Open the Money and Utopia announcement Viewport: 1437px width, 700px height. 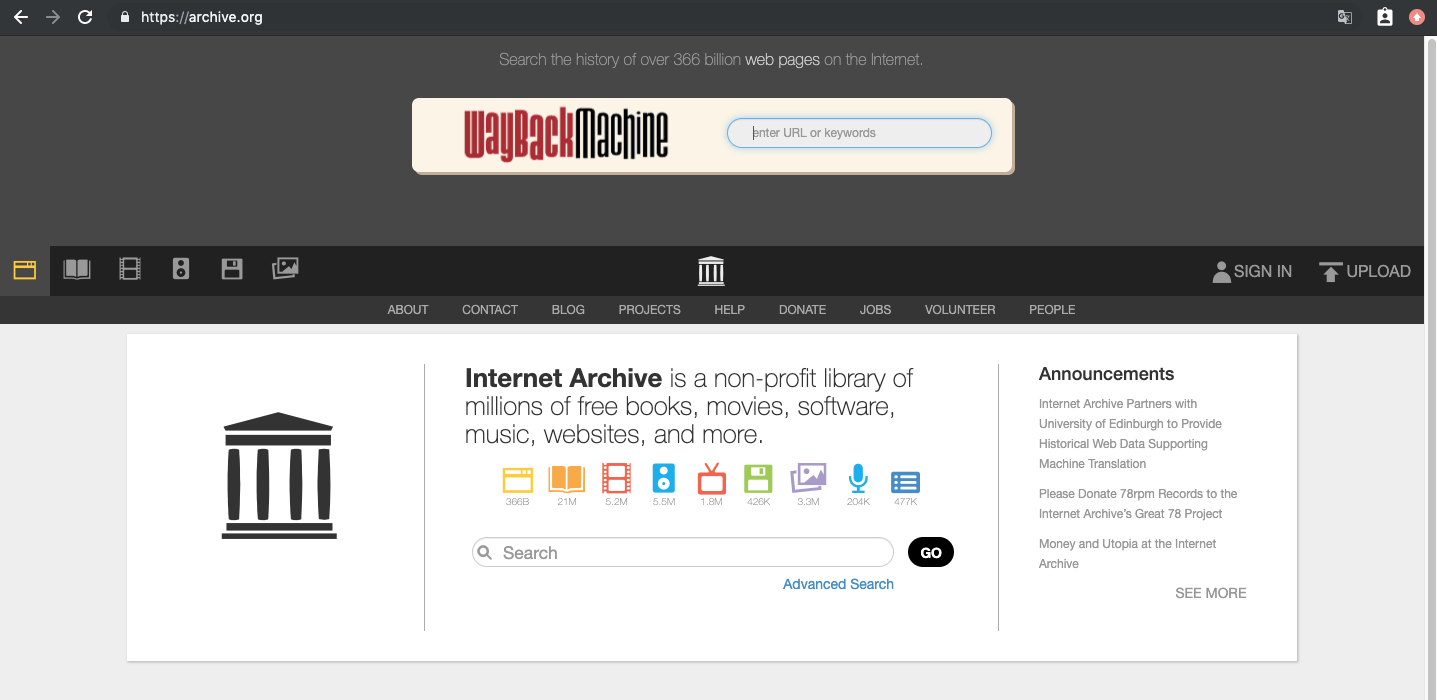(x=1128, y=554)
